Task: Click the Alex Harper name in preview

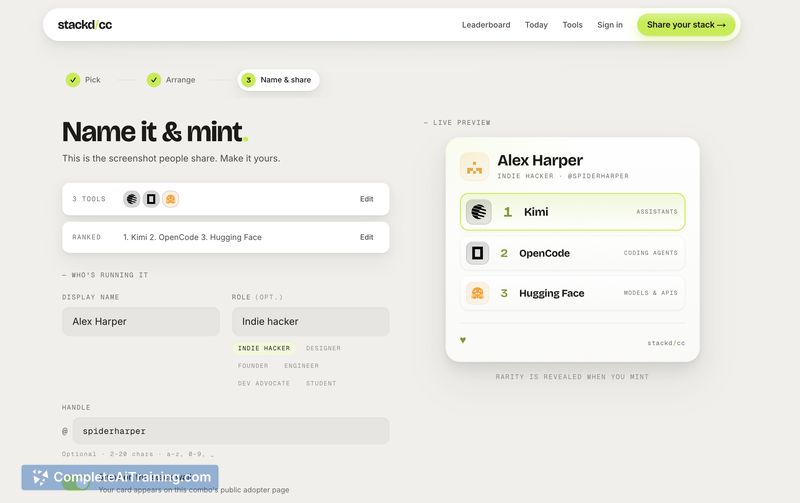Action: [x=540, y=160]
